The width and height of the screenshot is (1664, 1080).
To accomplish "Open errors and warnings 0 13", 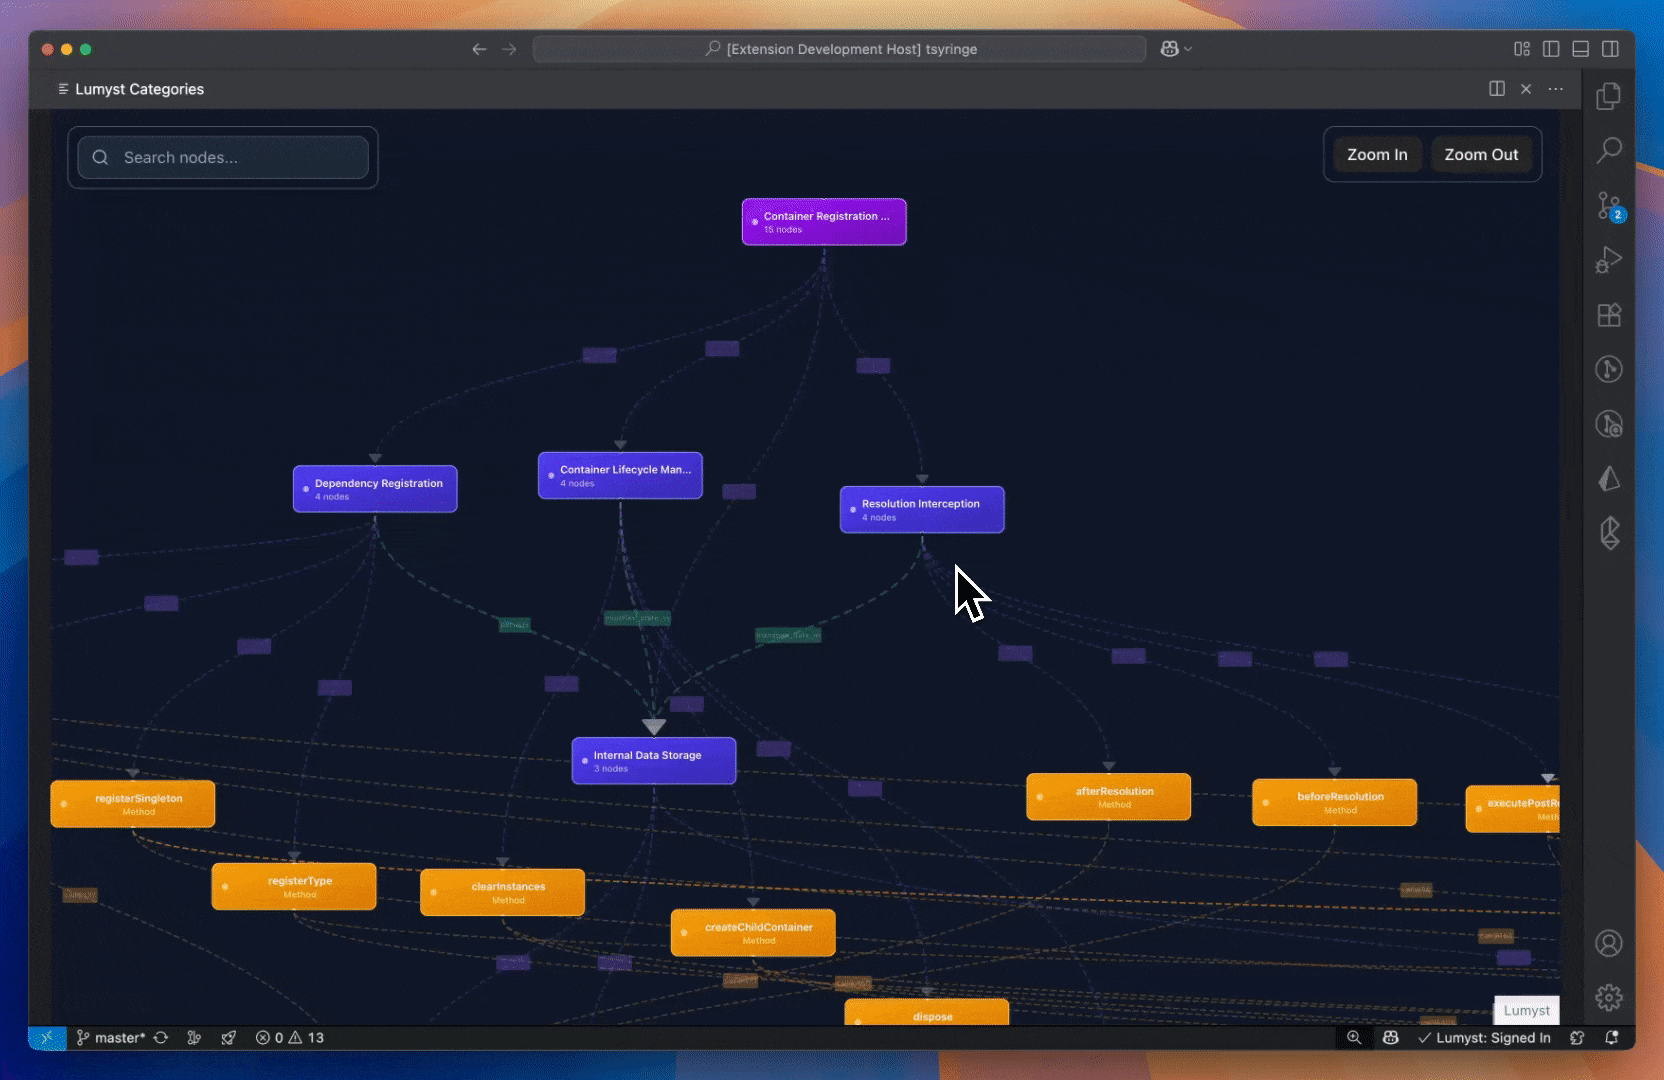I will (x=290, y=1038).
